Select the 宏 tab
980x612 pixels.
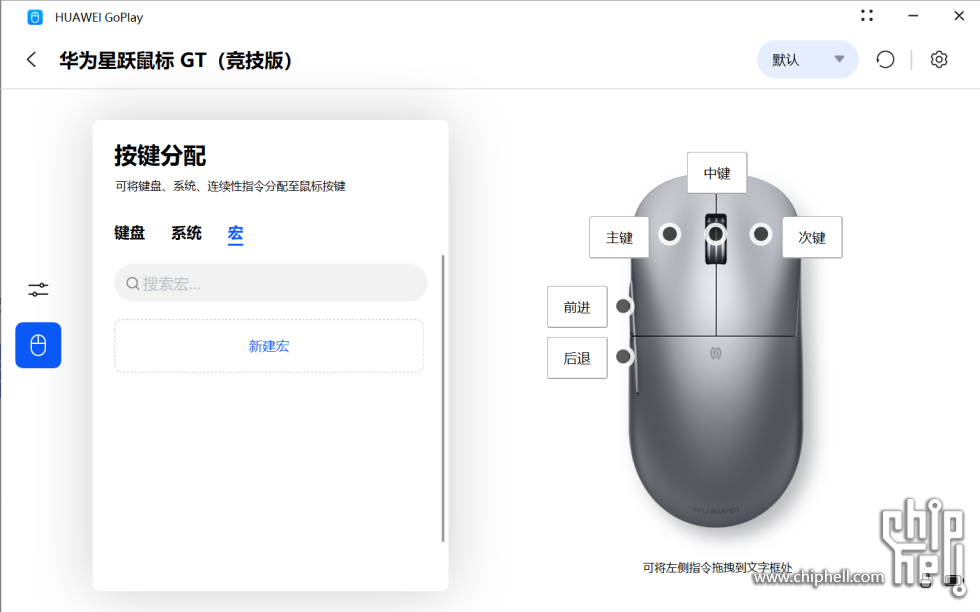tap(235, 234)
